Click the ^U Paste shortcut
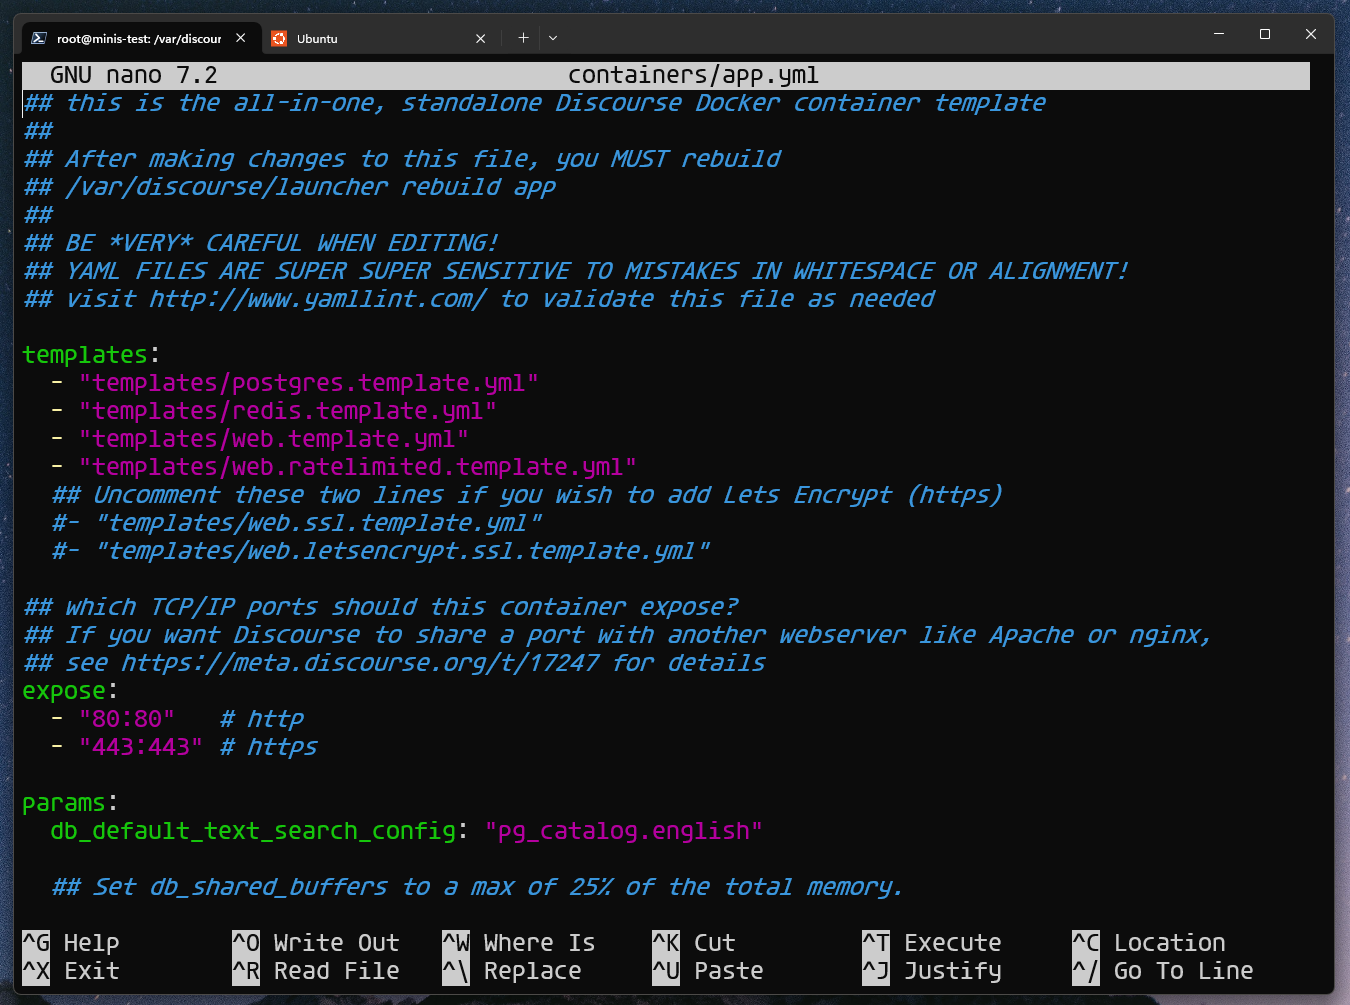1350x1005 pixels. [x=708, y=971]
